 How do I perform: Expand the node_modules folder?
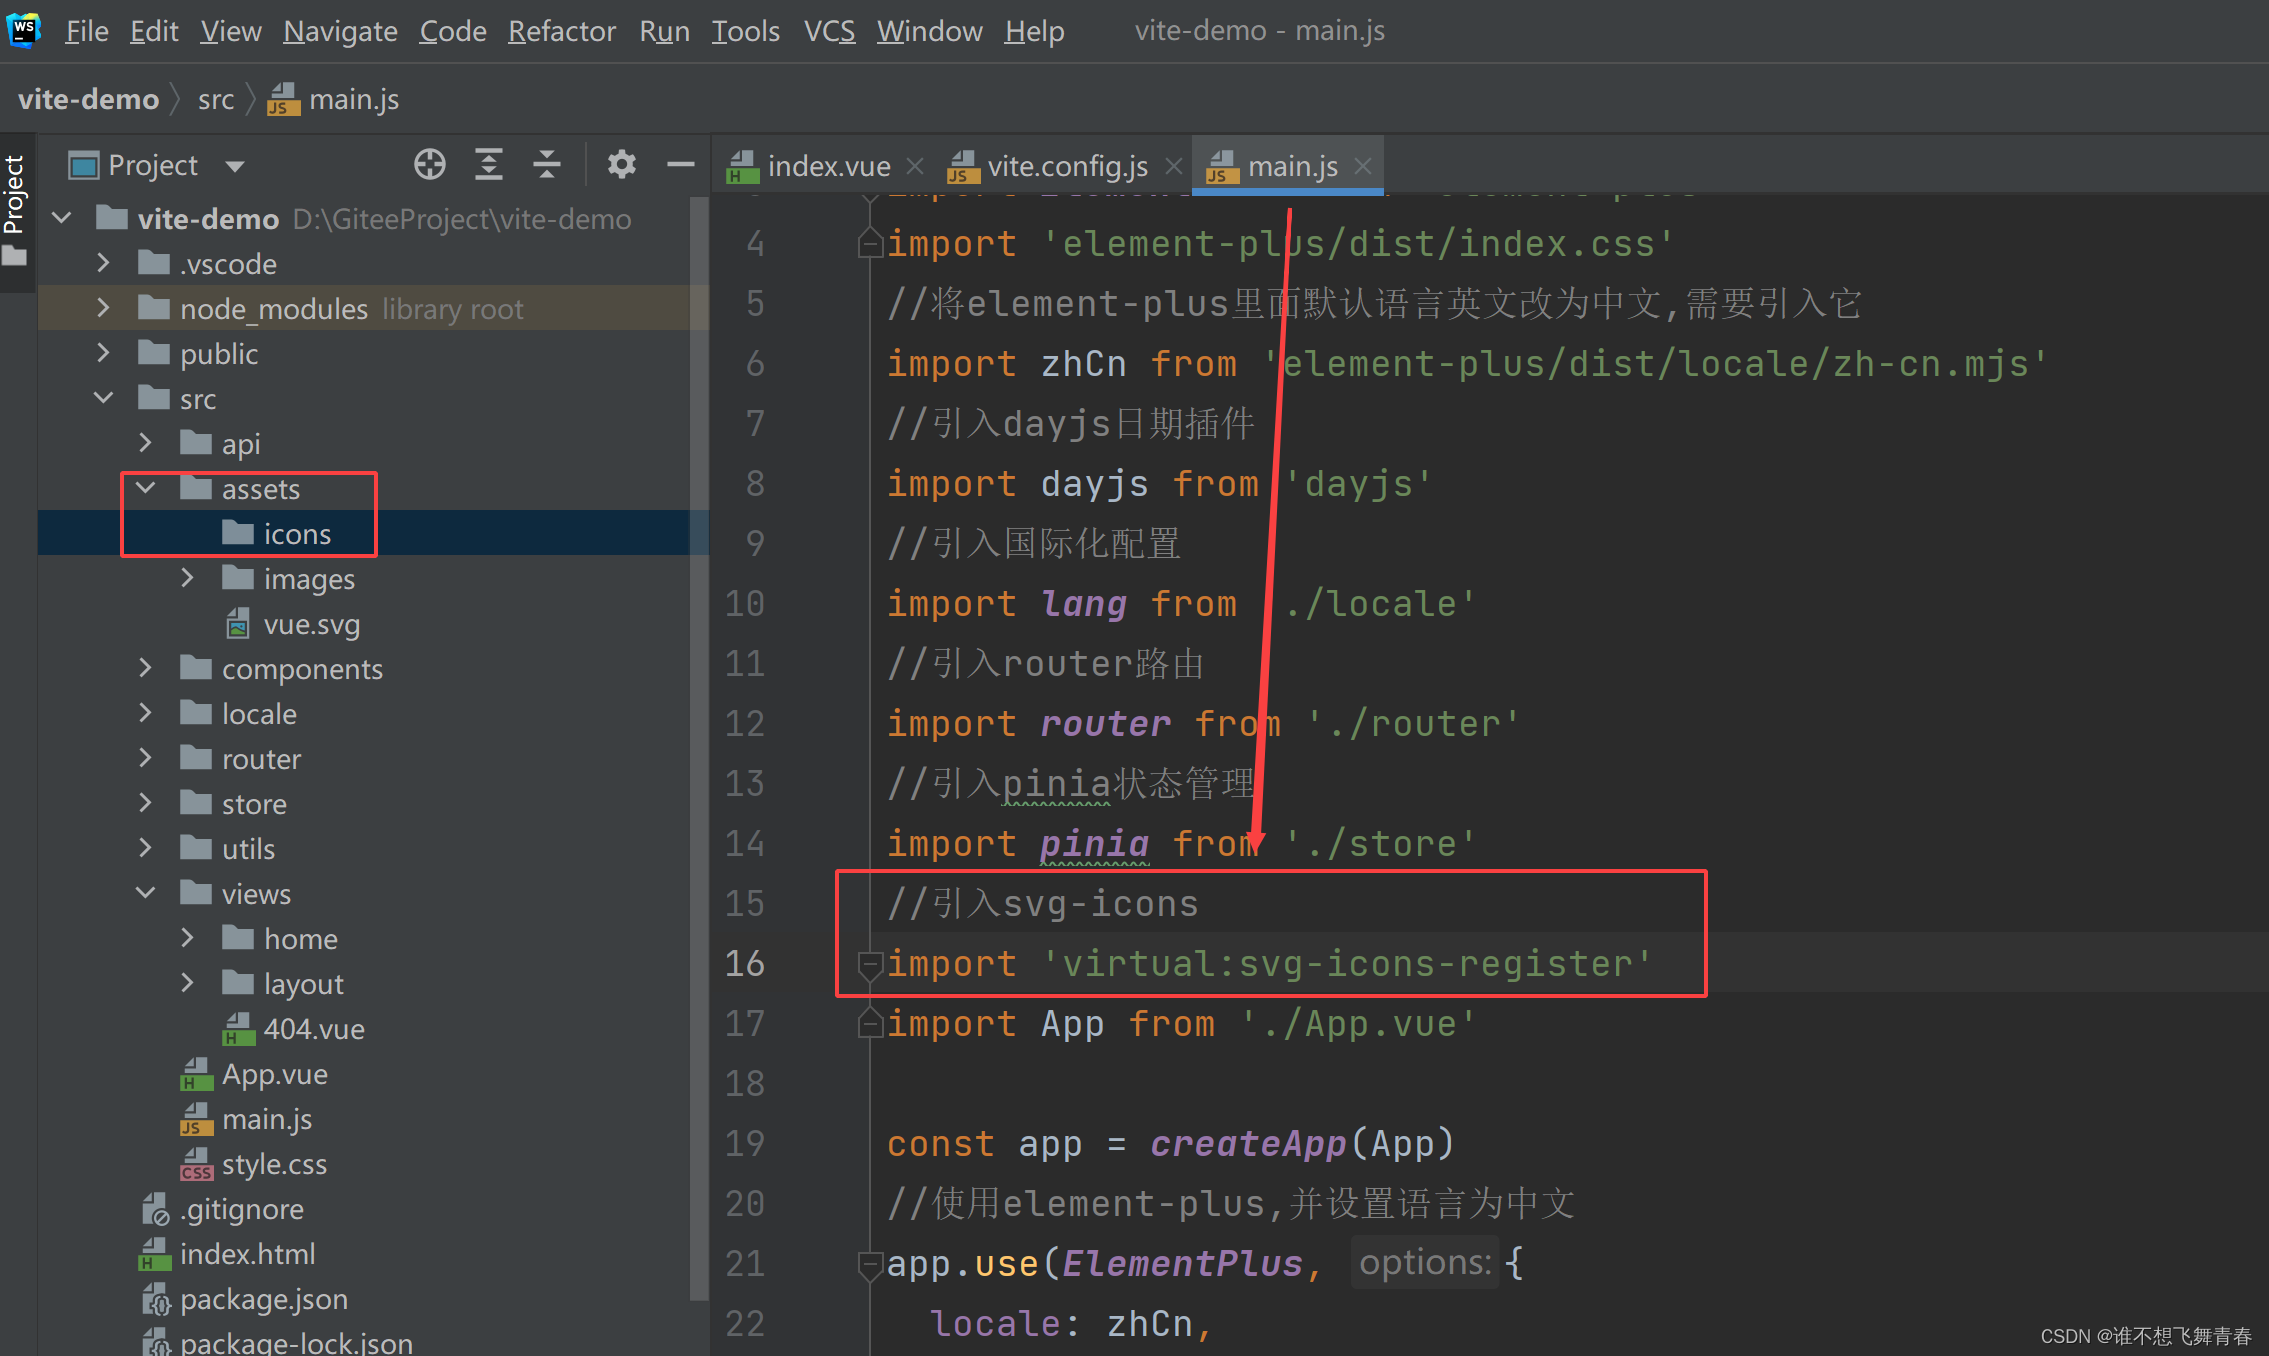point(103,308)
